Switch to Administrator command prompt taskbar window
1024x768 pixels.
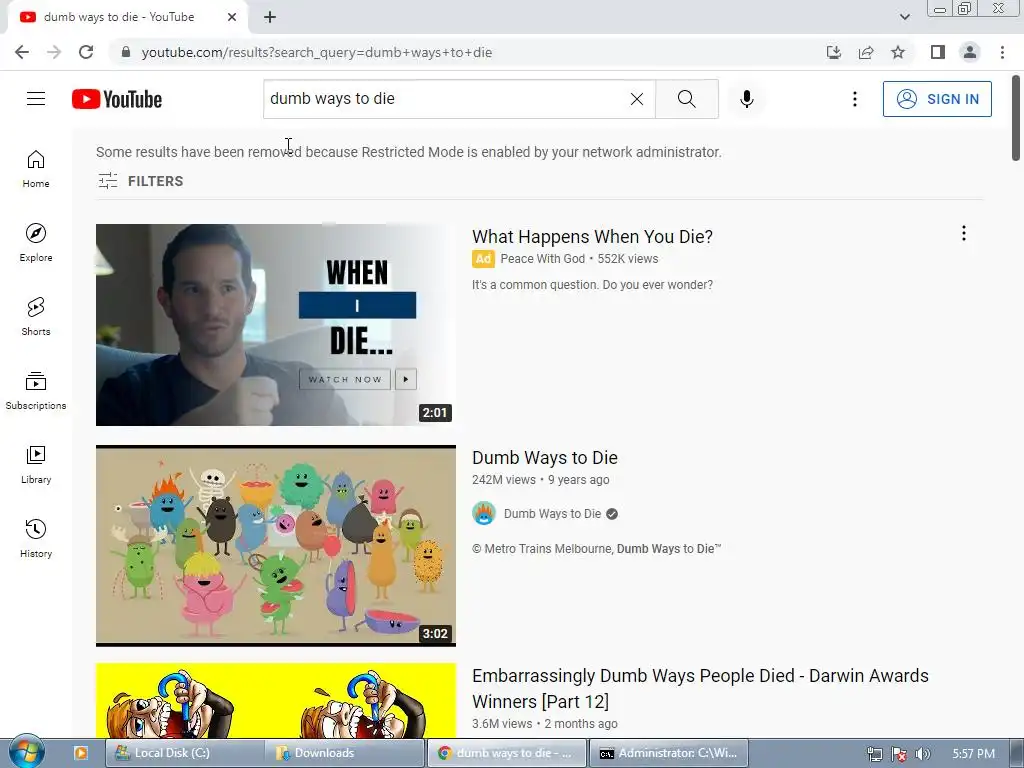(668, 753)
